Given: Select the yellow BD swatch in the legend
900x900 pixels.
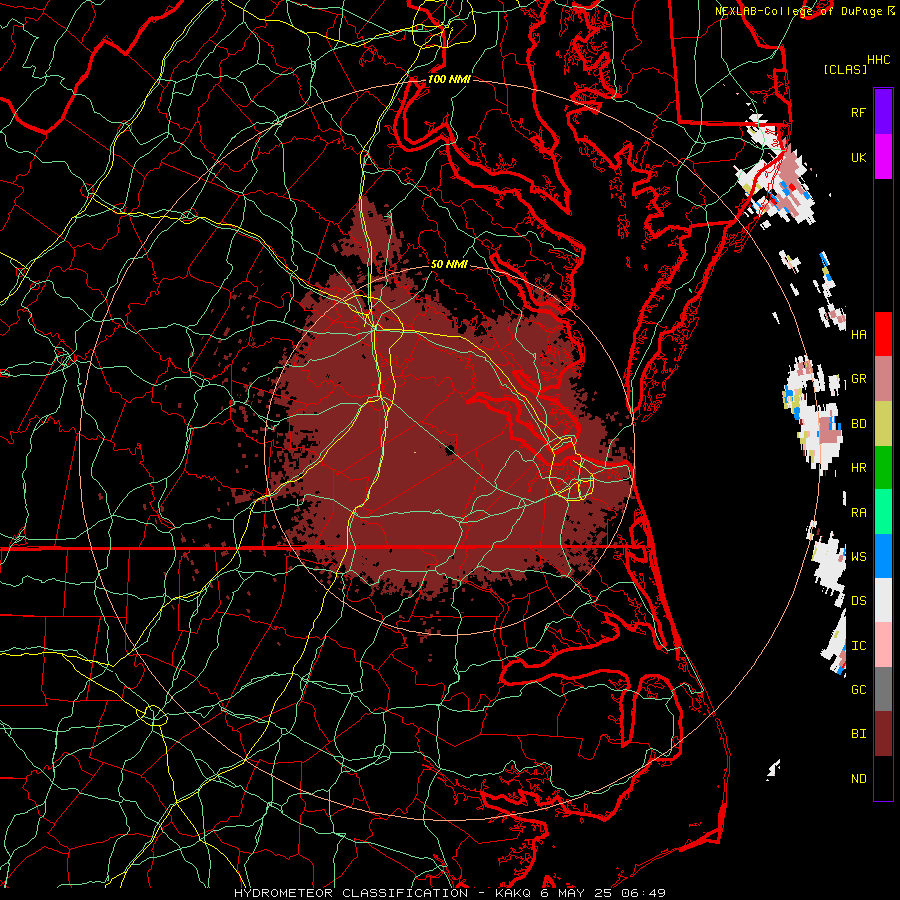Looking at the screenshot, I should (883, 424).
